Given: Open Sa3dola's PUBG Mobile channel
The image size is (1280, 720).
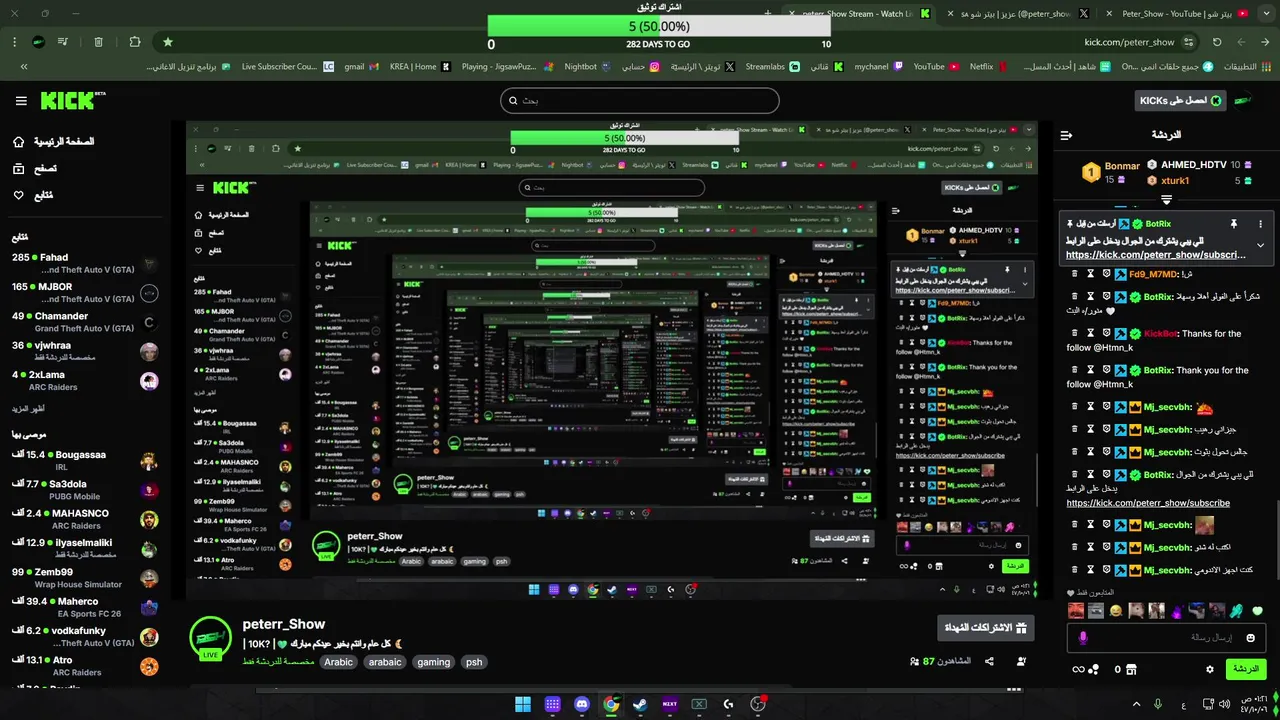Looking at the screenshot, I should 85,489.
